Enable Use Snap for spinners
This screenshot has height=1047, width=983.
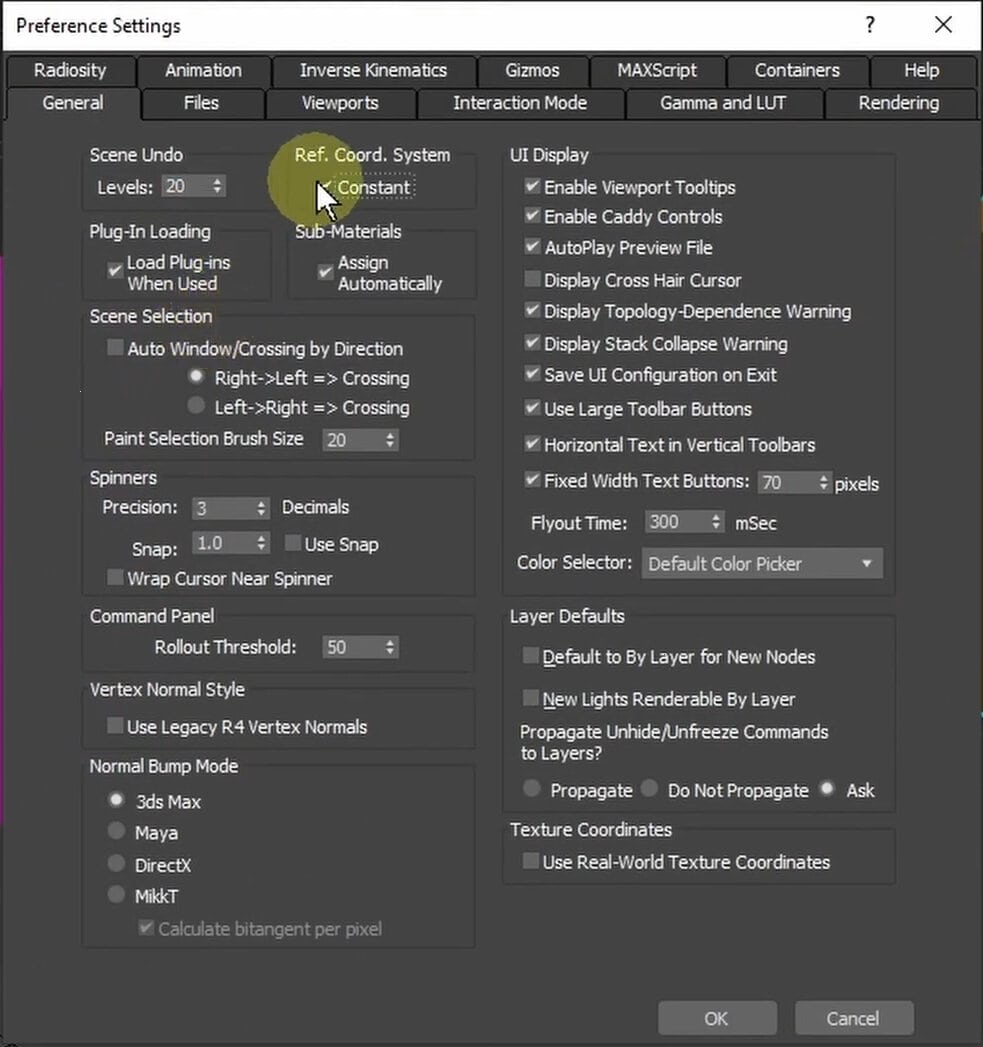tap(291, 543)
